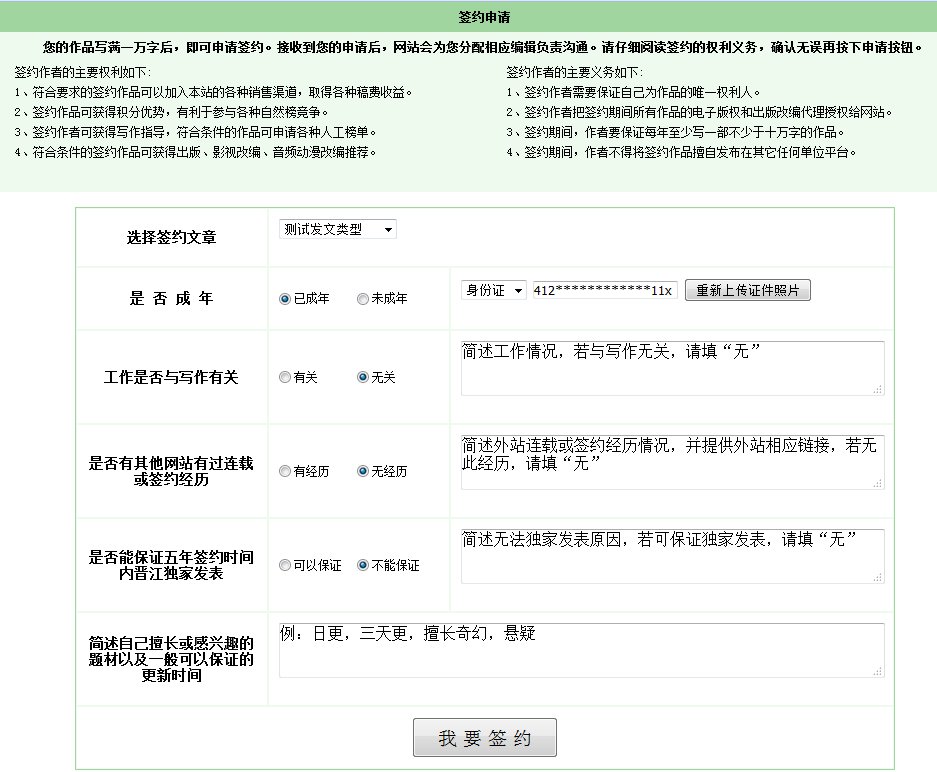Choose 可以保证 for five-year exclusive publishing
Image resolution: width=937 pixels, height=772 pixels.
pyautogui.click(x=285, y=565)
